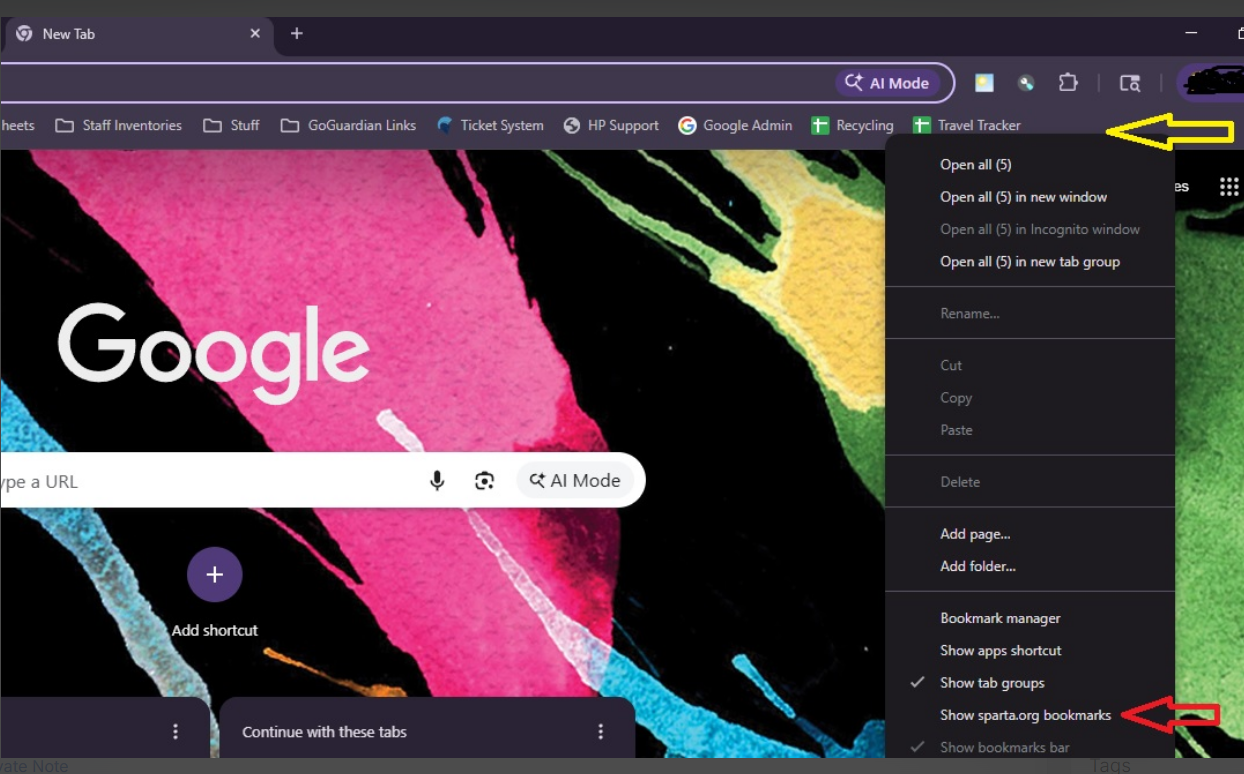Click the plus icon to open a new tab
Image resolution: width=1244 pixels, height=774 pixels.
tap(296, 33)
